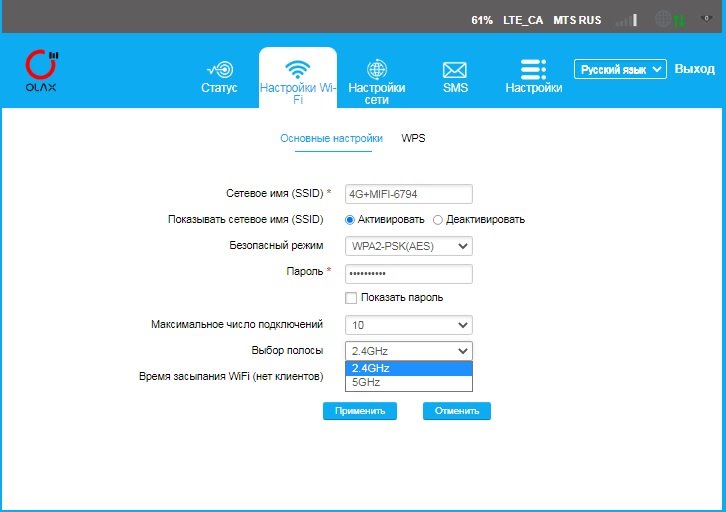Viewport: 726px width, 512px height.
Task: Switch to the WPS tab
Action: (x=413, y=139)
